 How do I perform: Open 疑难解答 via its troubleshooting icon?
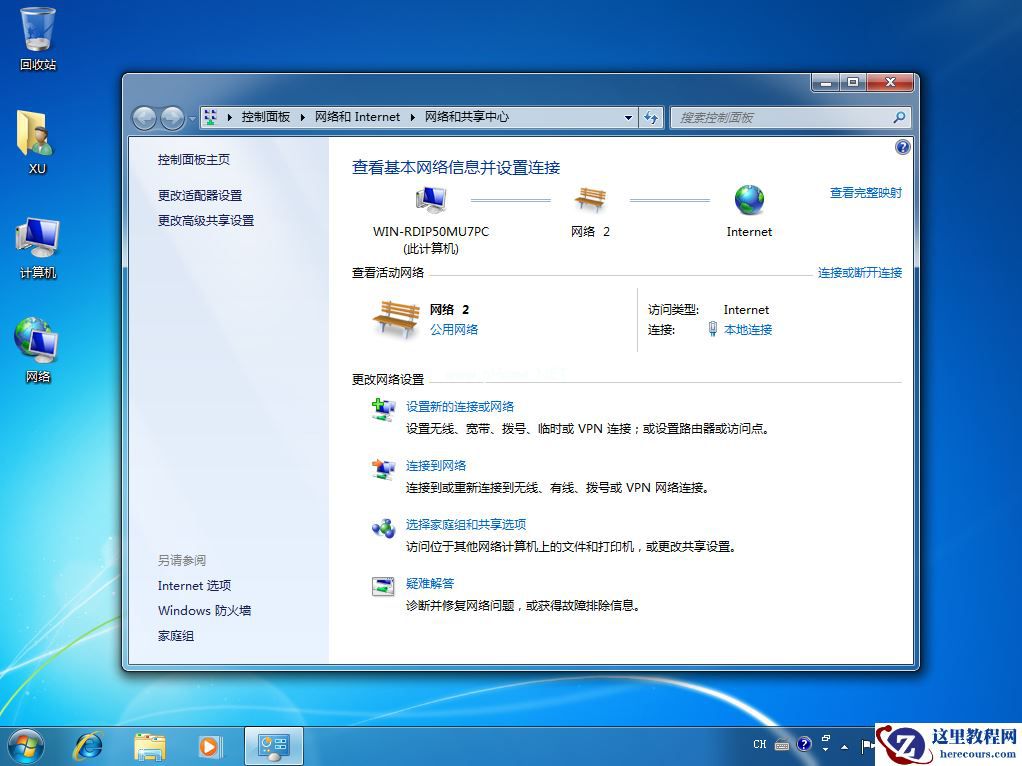coord(383,586)
